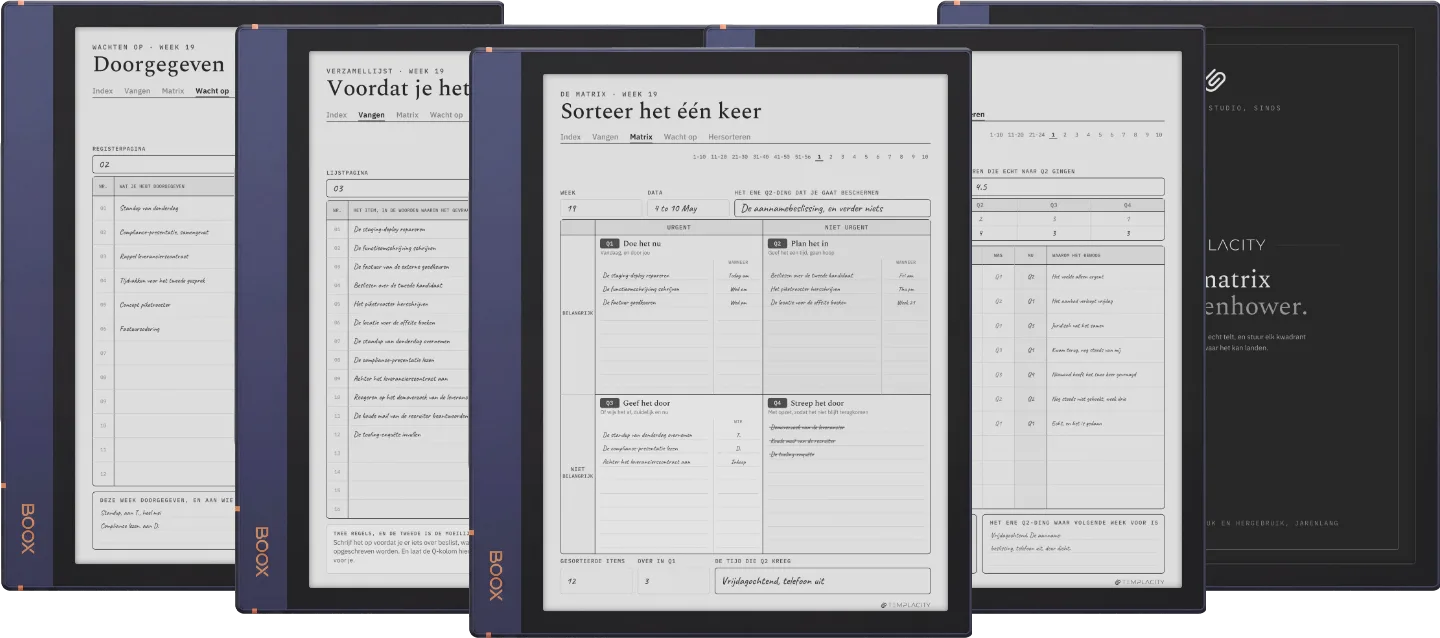Open Wacht op tab on the Voordat je het page

point(446,115)
